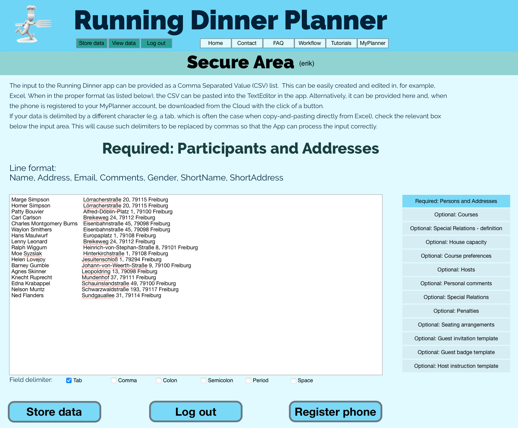518x428 pixels.
Task: Check the Space delimiter option
Action: pos(293,380)
